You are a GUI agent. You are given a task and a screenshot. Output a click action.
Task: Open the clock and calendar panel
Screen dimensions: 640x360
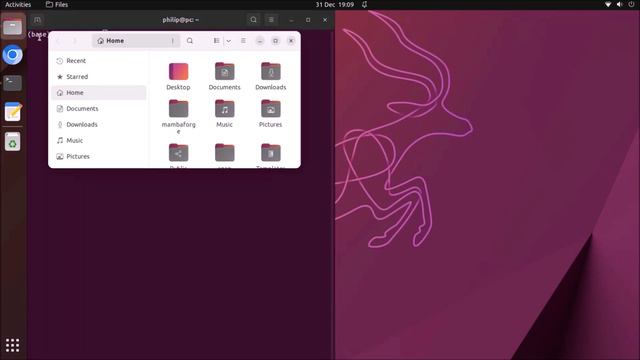click(335, 4)
